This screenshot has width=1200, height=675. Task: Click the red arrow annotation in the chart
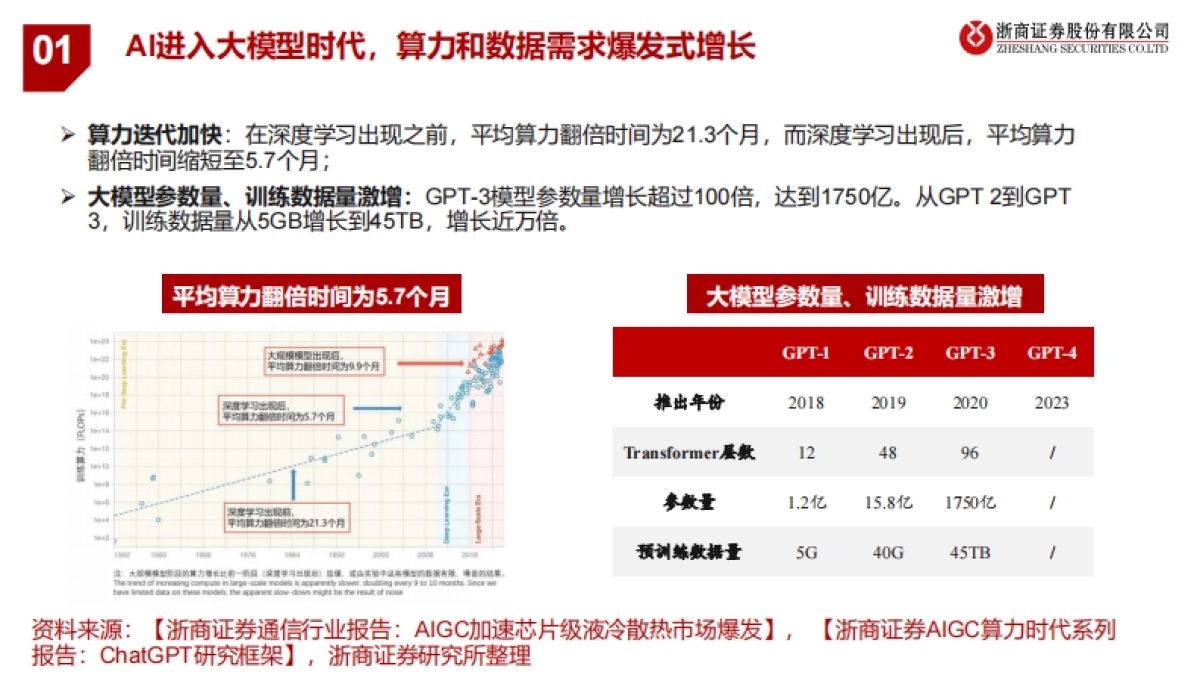pos(433,361)
